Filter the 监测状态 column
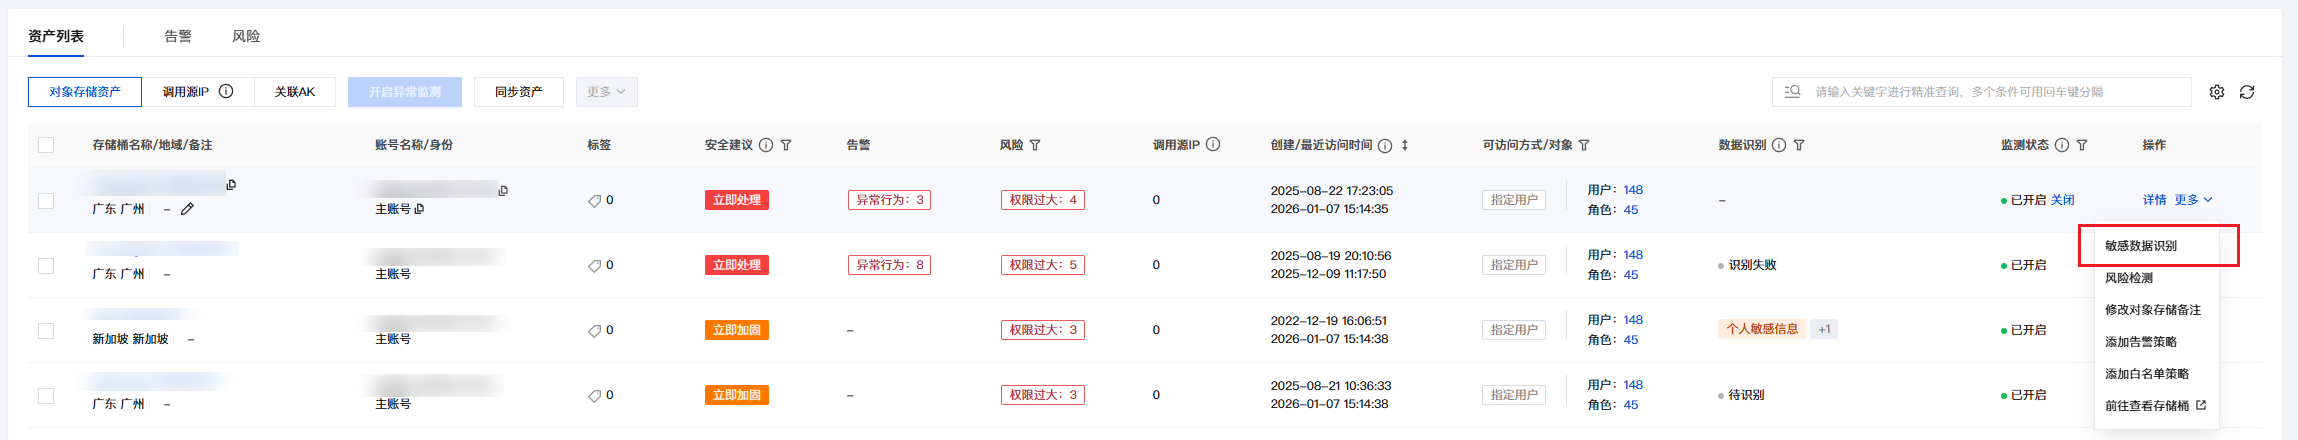This screenshot has width=2298, height=440. (2082, 145)
